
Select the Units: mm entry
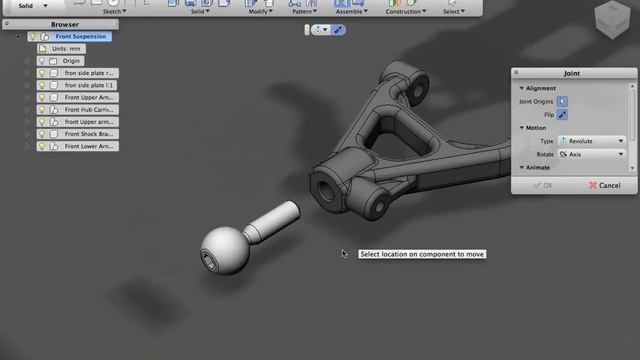pyautogui.click(x=66, y=49)
